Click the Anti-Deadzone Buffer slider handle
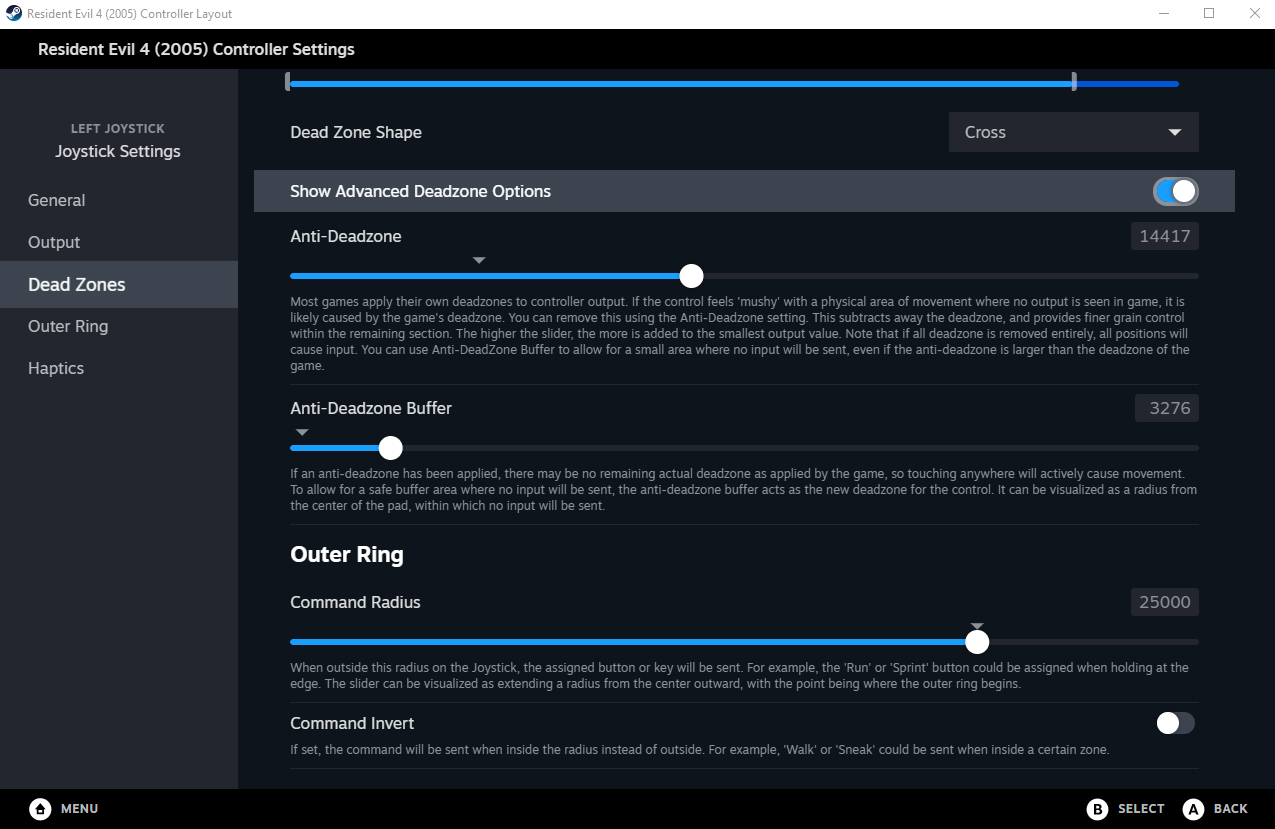Viewport: 1275px width, 829px height. [x=391, y=448]
